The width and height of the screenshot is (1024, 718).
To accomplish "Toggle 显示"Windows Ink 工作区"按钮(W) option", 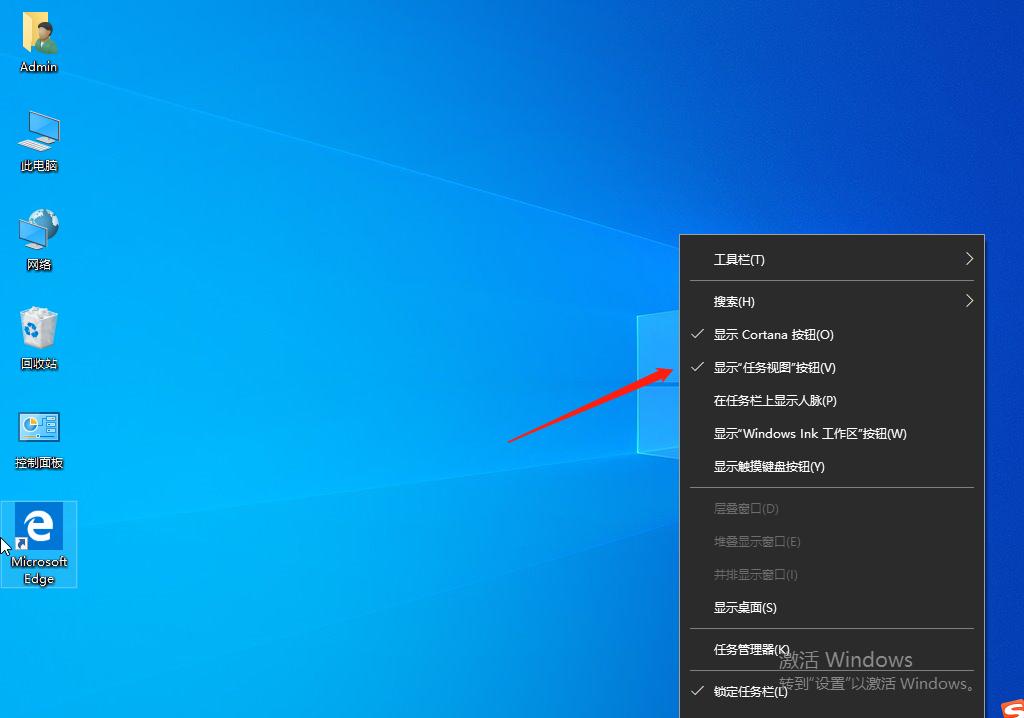I will click(831, 434).
